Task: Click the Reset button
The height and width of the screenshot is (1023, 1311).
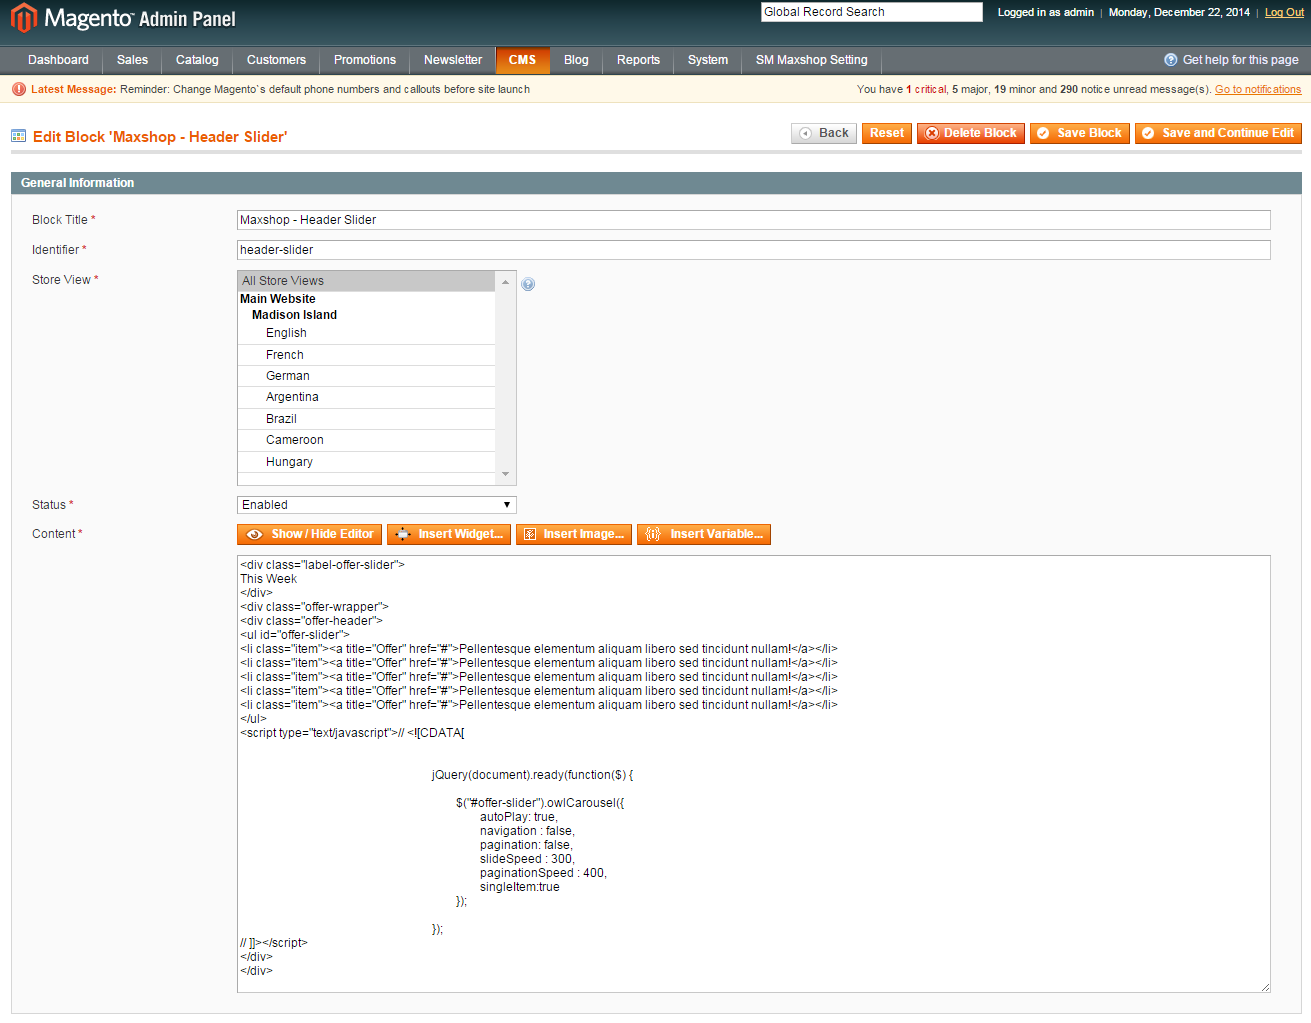Action: [886, 133]
